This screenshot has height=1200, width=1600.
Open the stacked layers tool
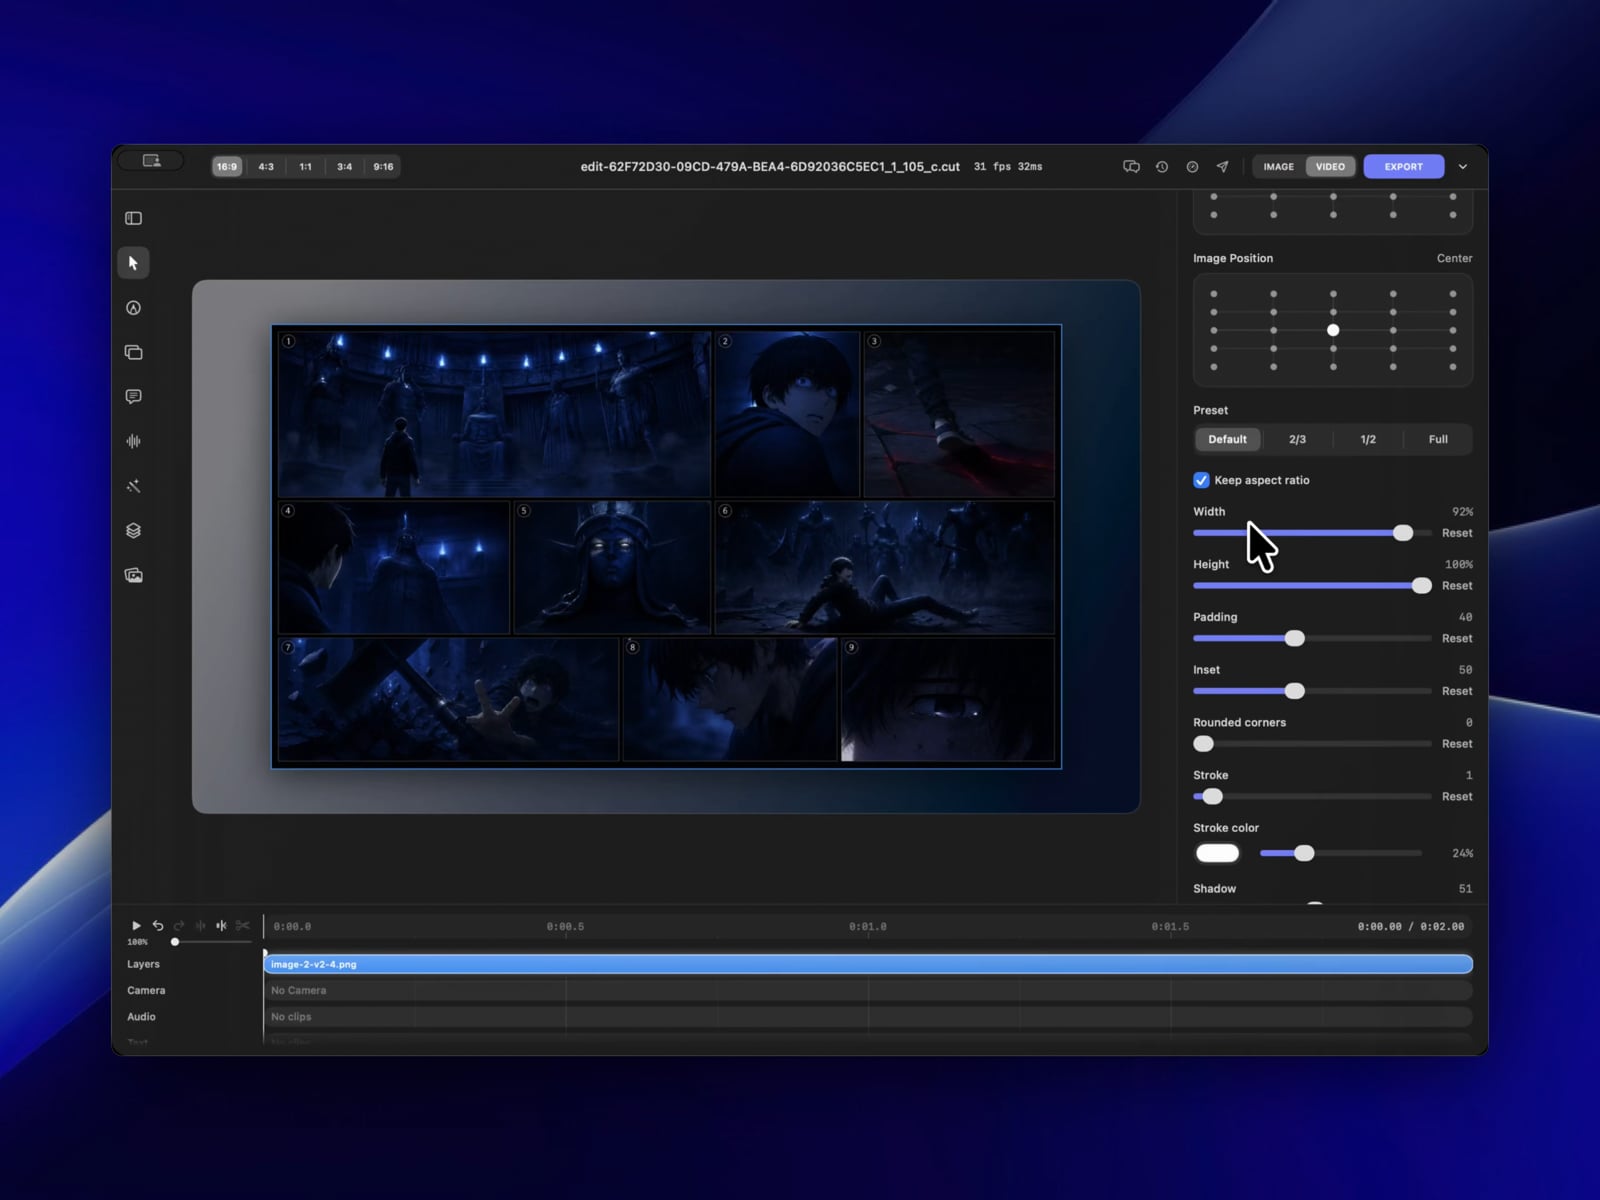(133, 530)
